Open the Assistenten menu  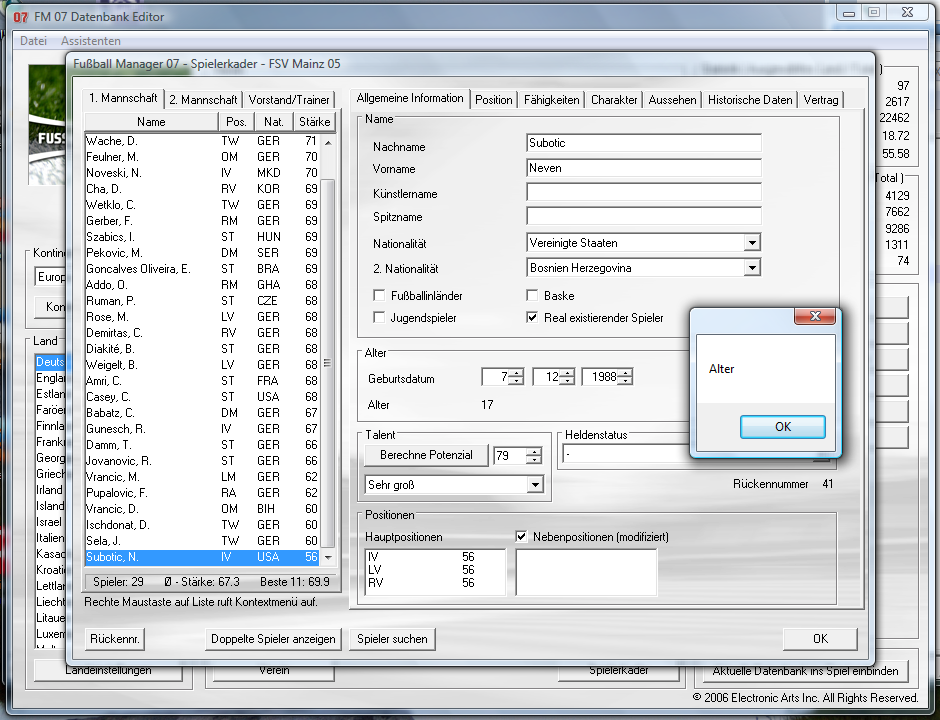coord(91,41)
